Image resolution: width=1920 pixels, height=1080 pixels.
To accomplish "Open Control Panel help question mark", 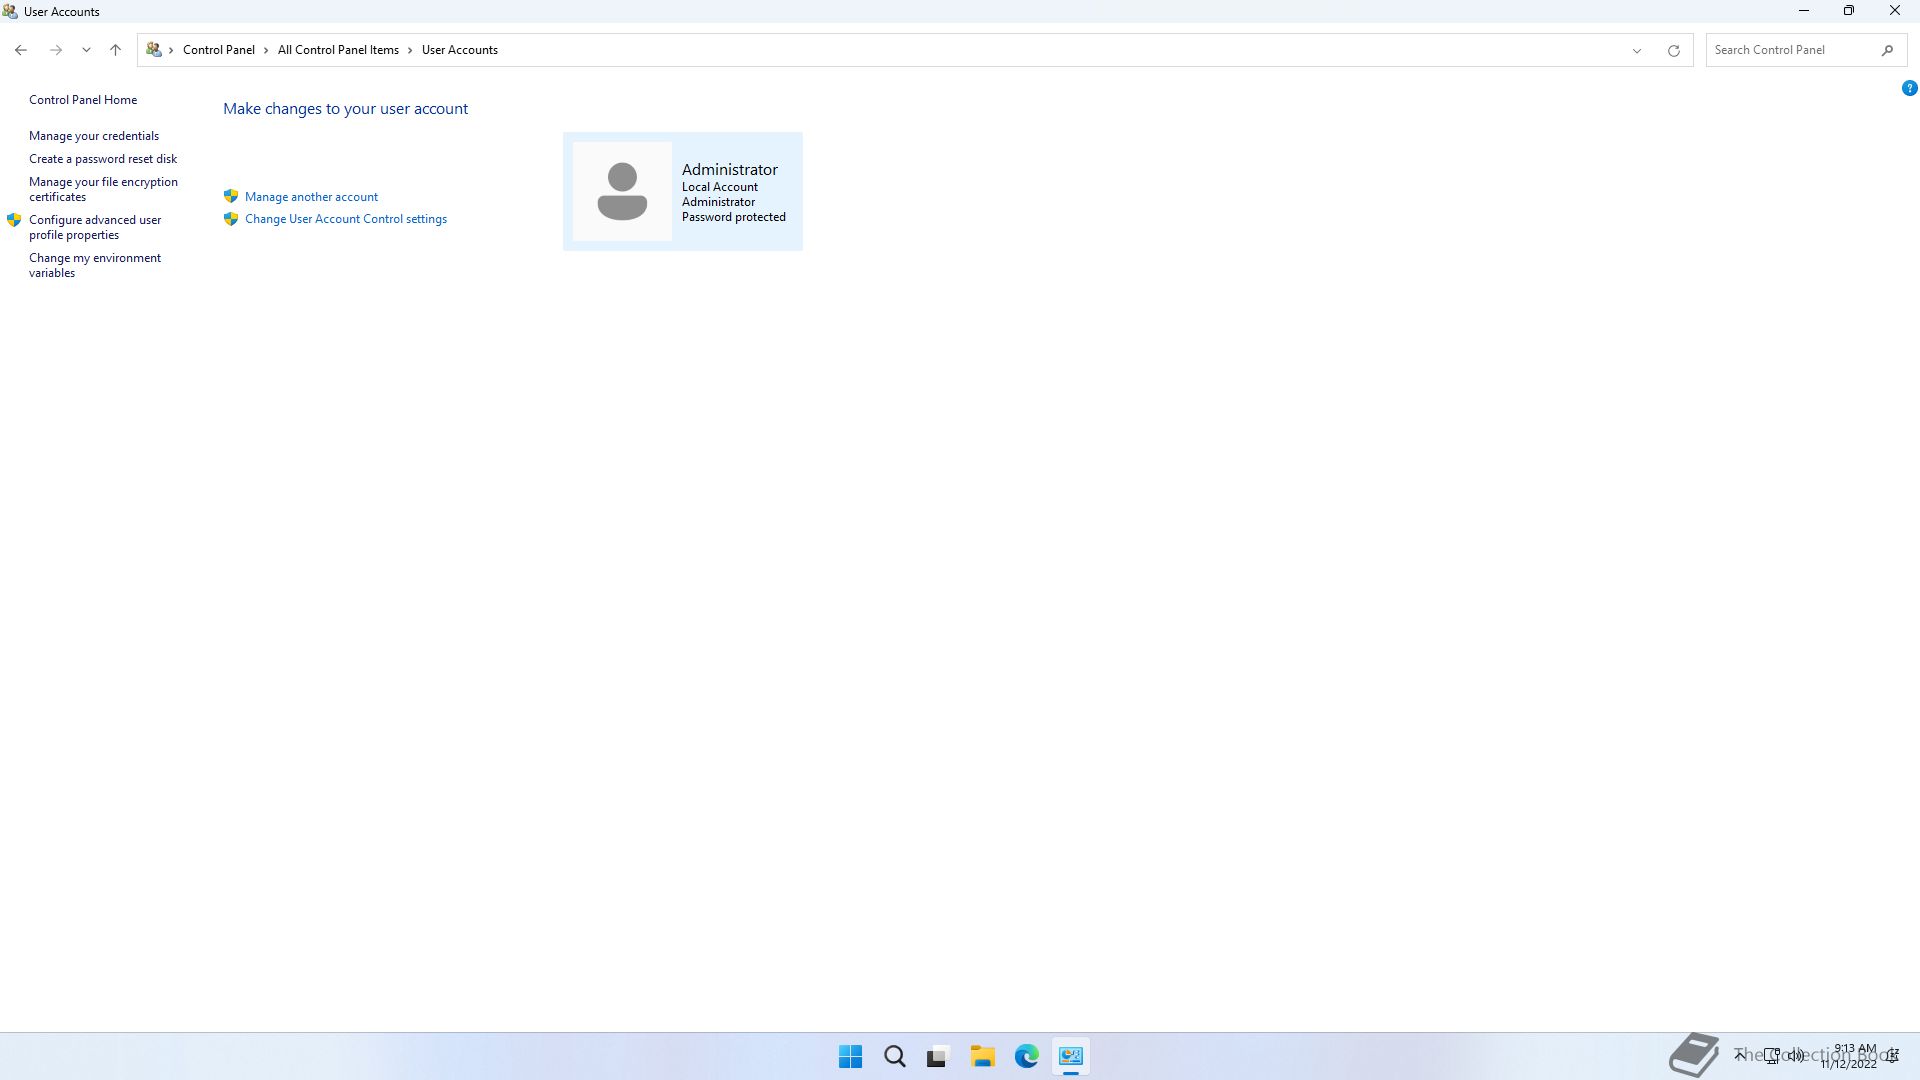I will coord(1909,88).
